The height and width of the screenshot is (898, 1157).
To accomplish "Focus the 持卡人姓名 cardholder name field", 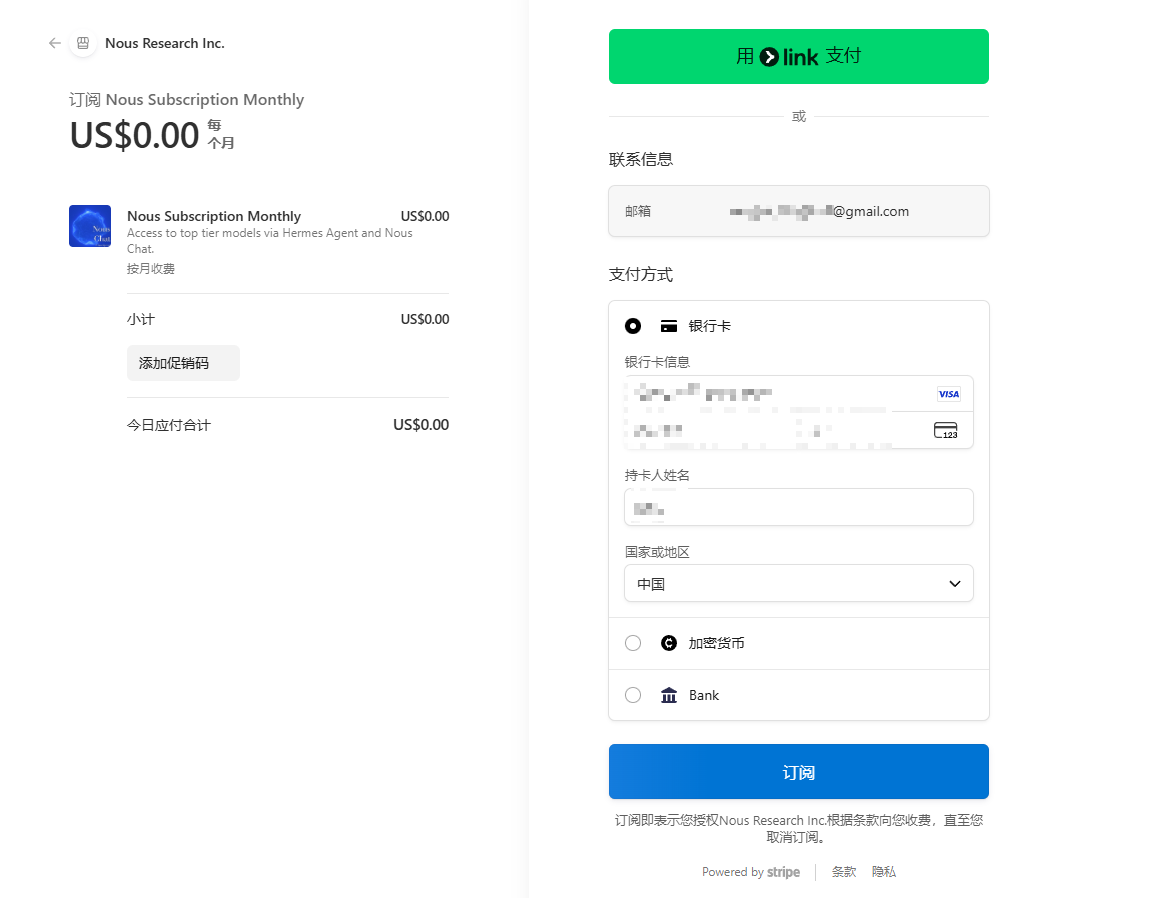I will 798,508.
